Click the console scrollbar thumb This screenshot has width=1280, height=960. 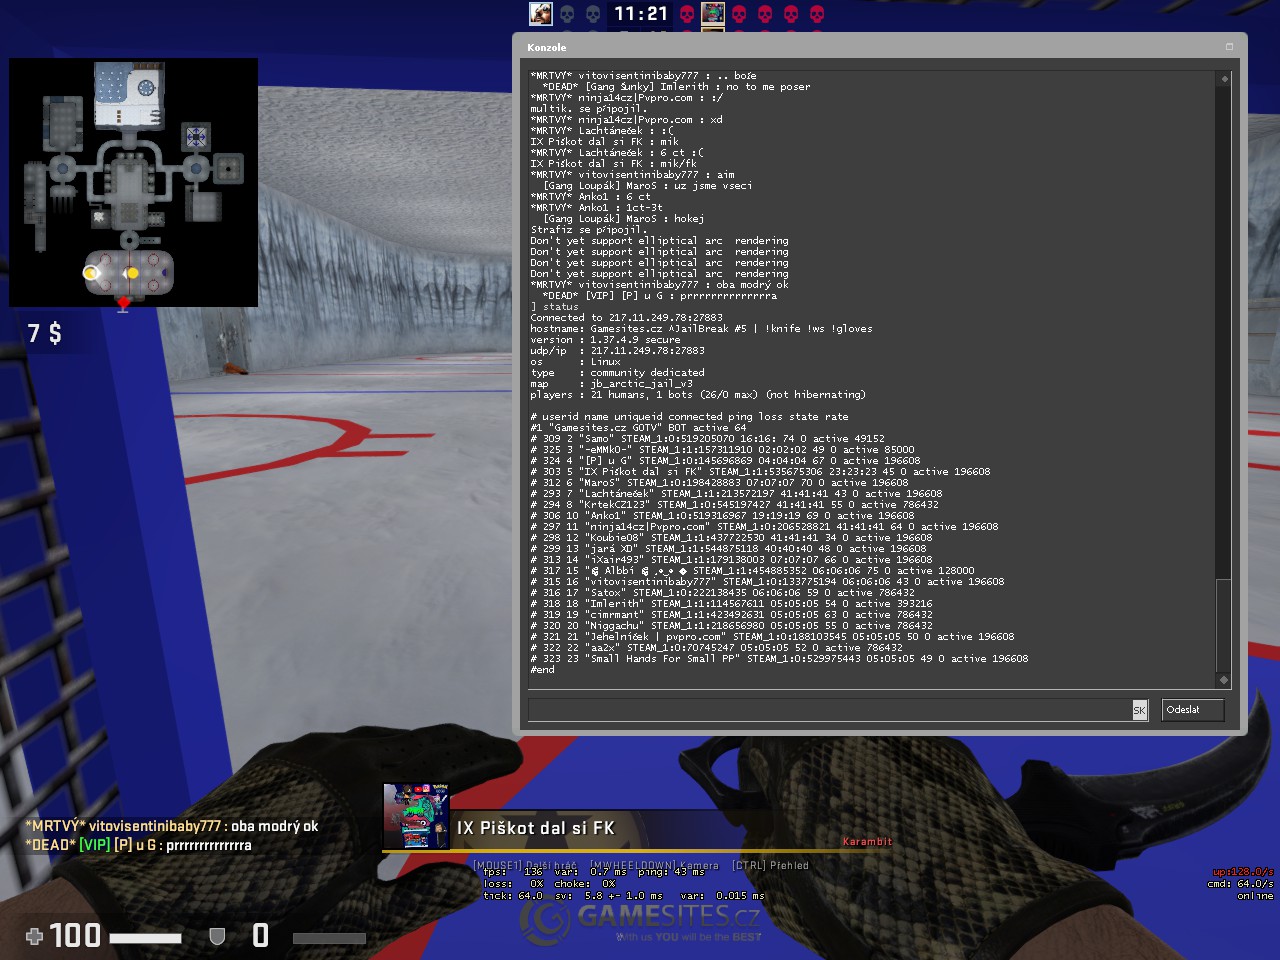pos(1223,625)
